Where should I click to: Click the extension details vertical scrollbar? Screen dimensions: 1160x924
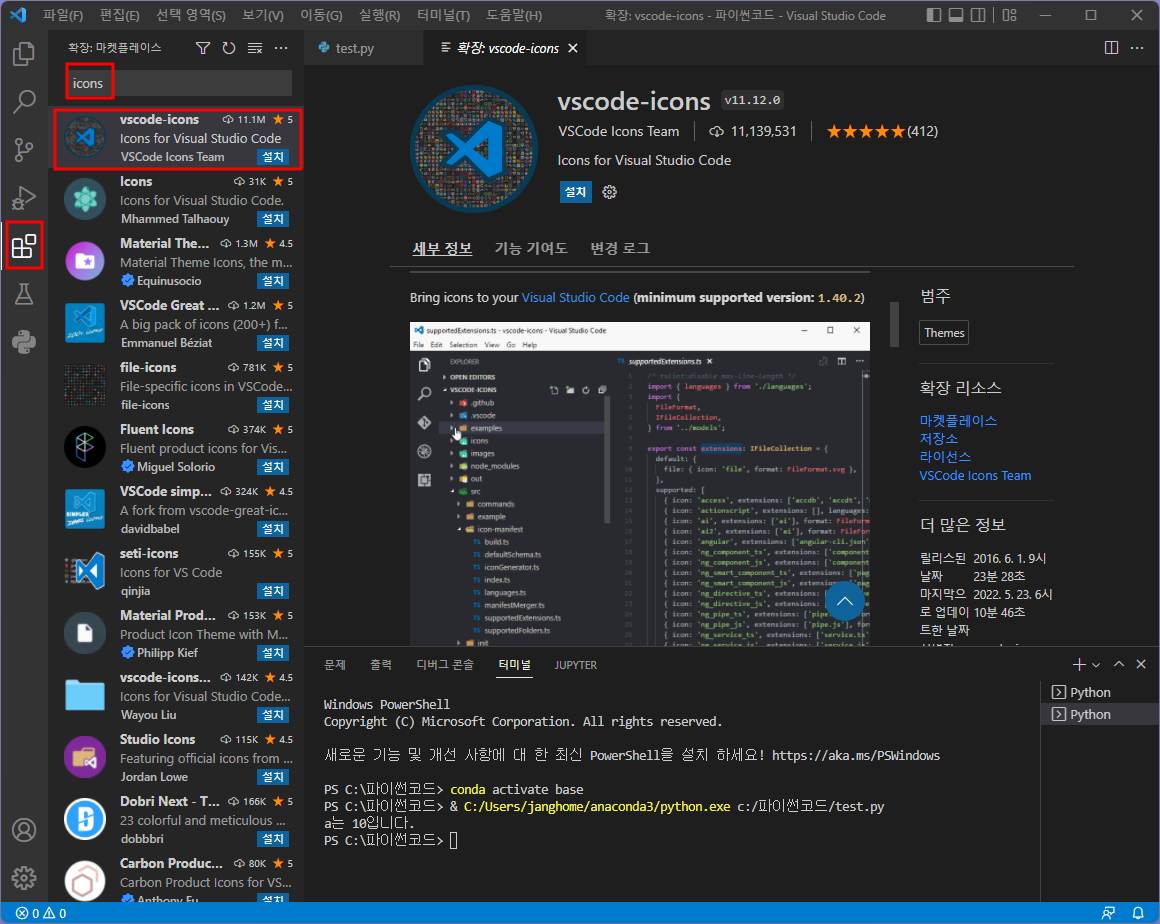point(894,324)
